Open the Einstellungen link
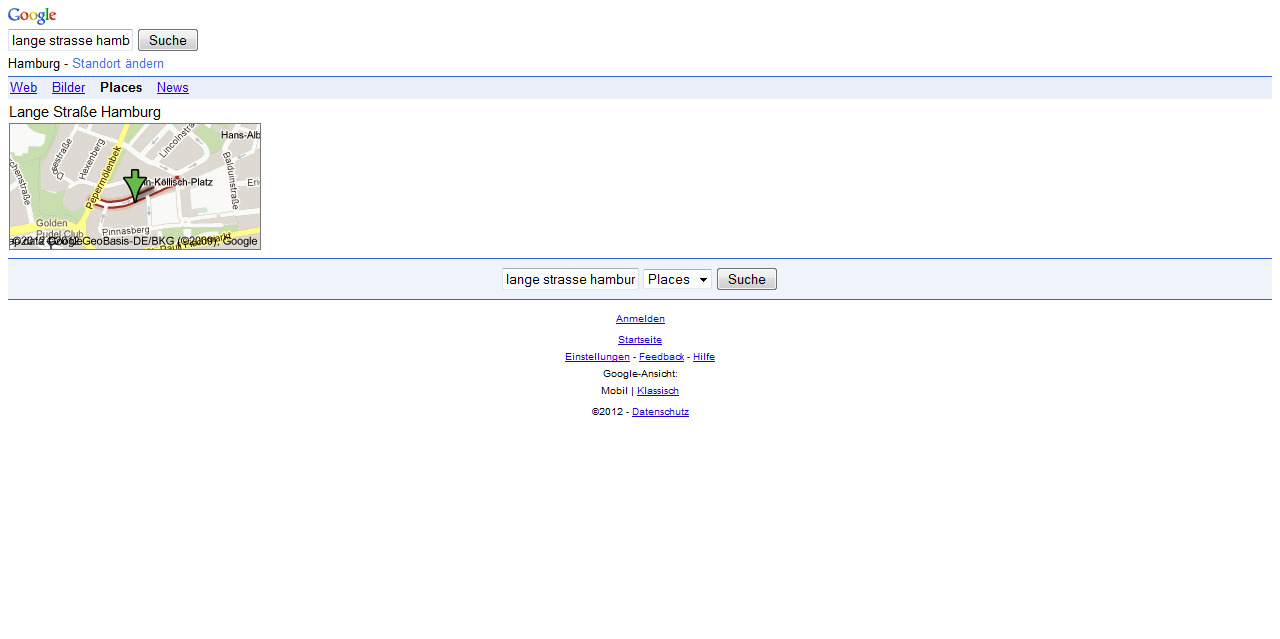Viewport: 1280px width, 639px height. tap(597, 357)
